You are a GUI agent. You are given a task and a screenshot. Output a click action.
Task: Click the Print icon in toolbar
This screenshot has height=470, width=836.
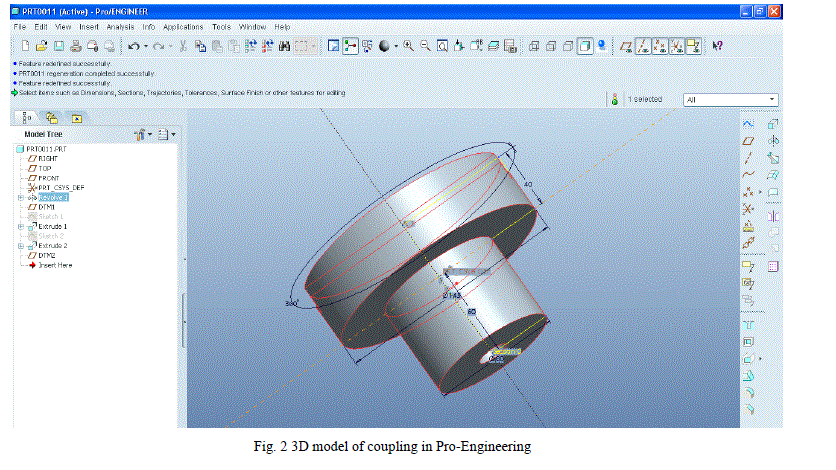coord(76,46)
